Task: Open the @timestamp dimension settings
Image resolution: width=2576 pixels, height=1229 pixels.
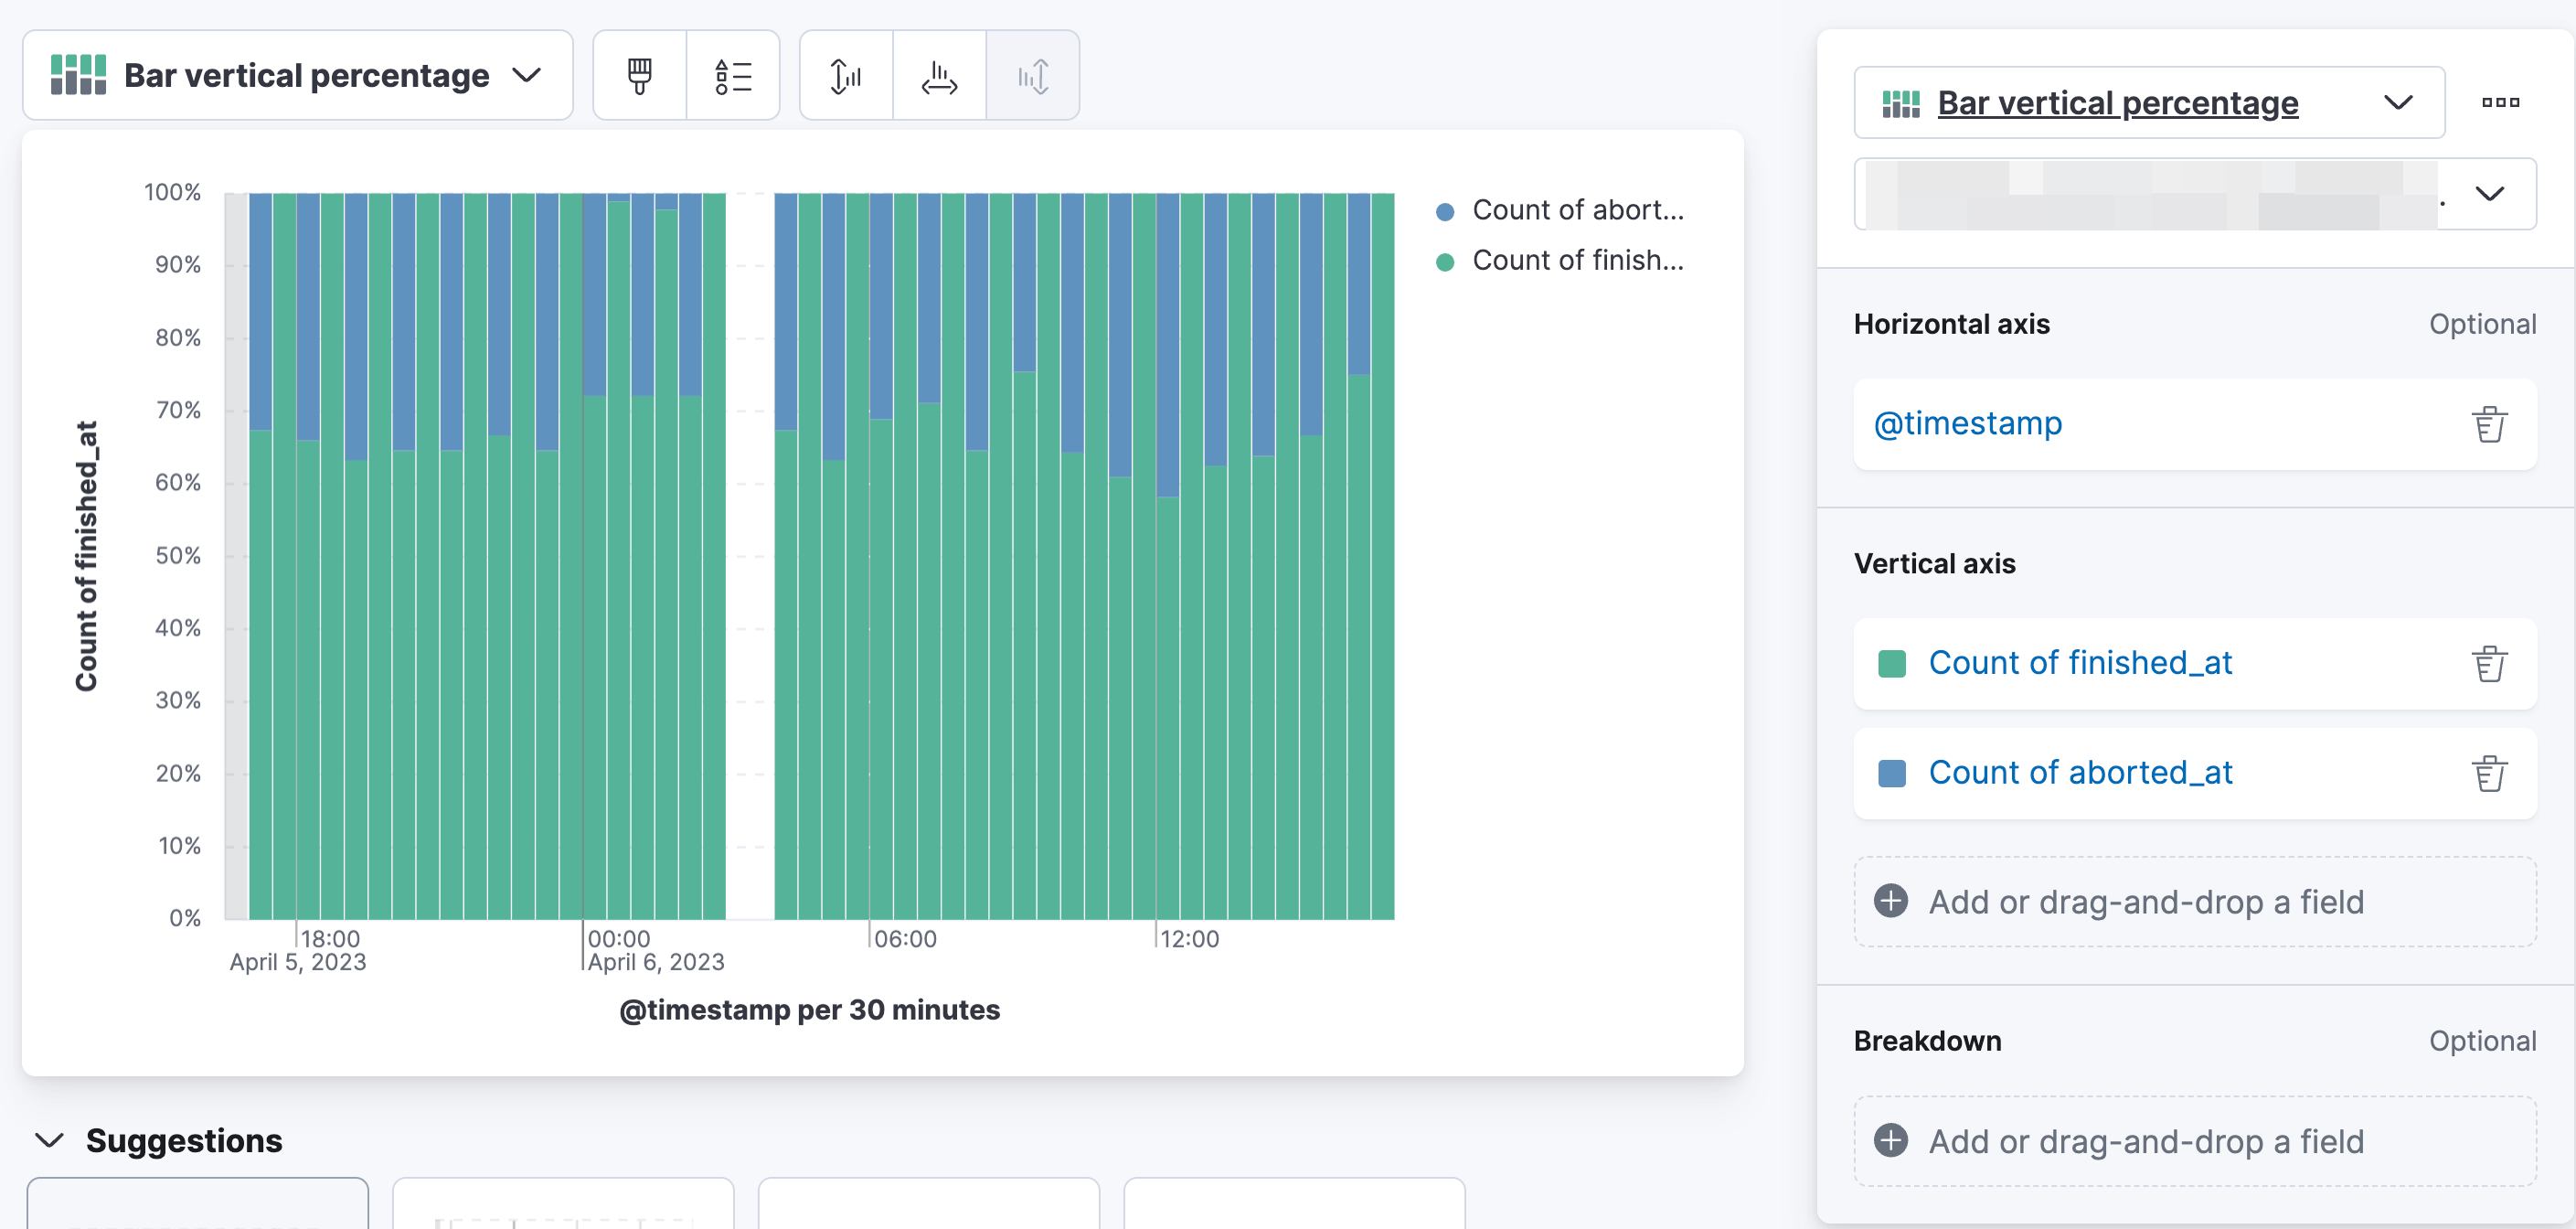Action: [x=1967, y=424]
